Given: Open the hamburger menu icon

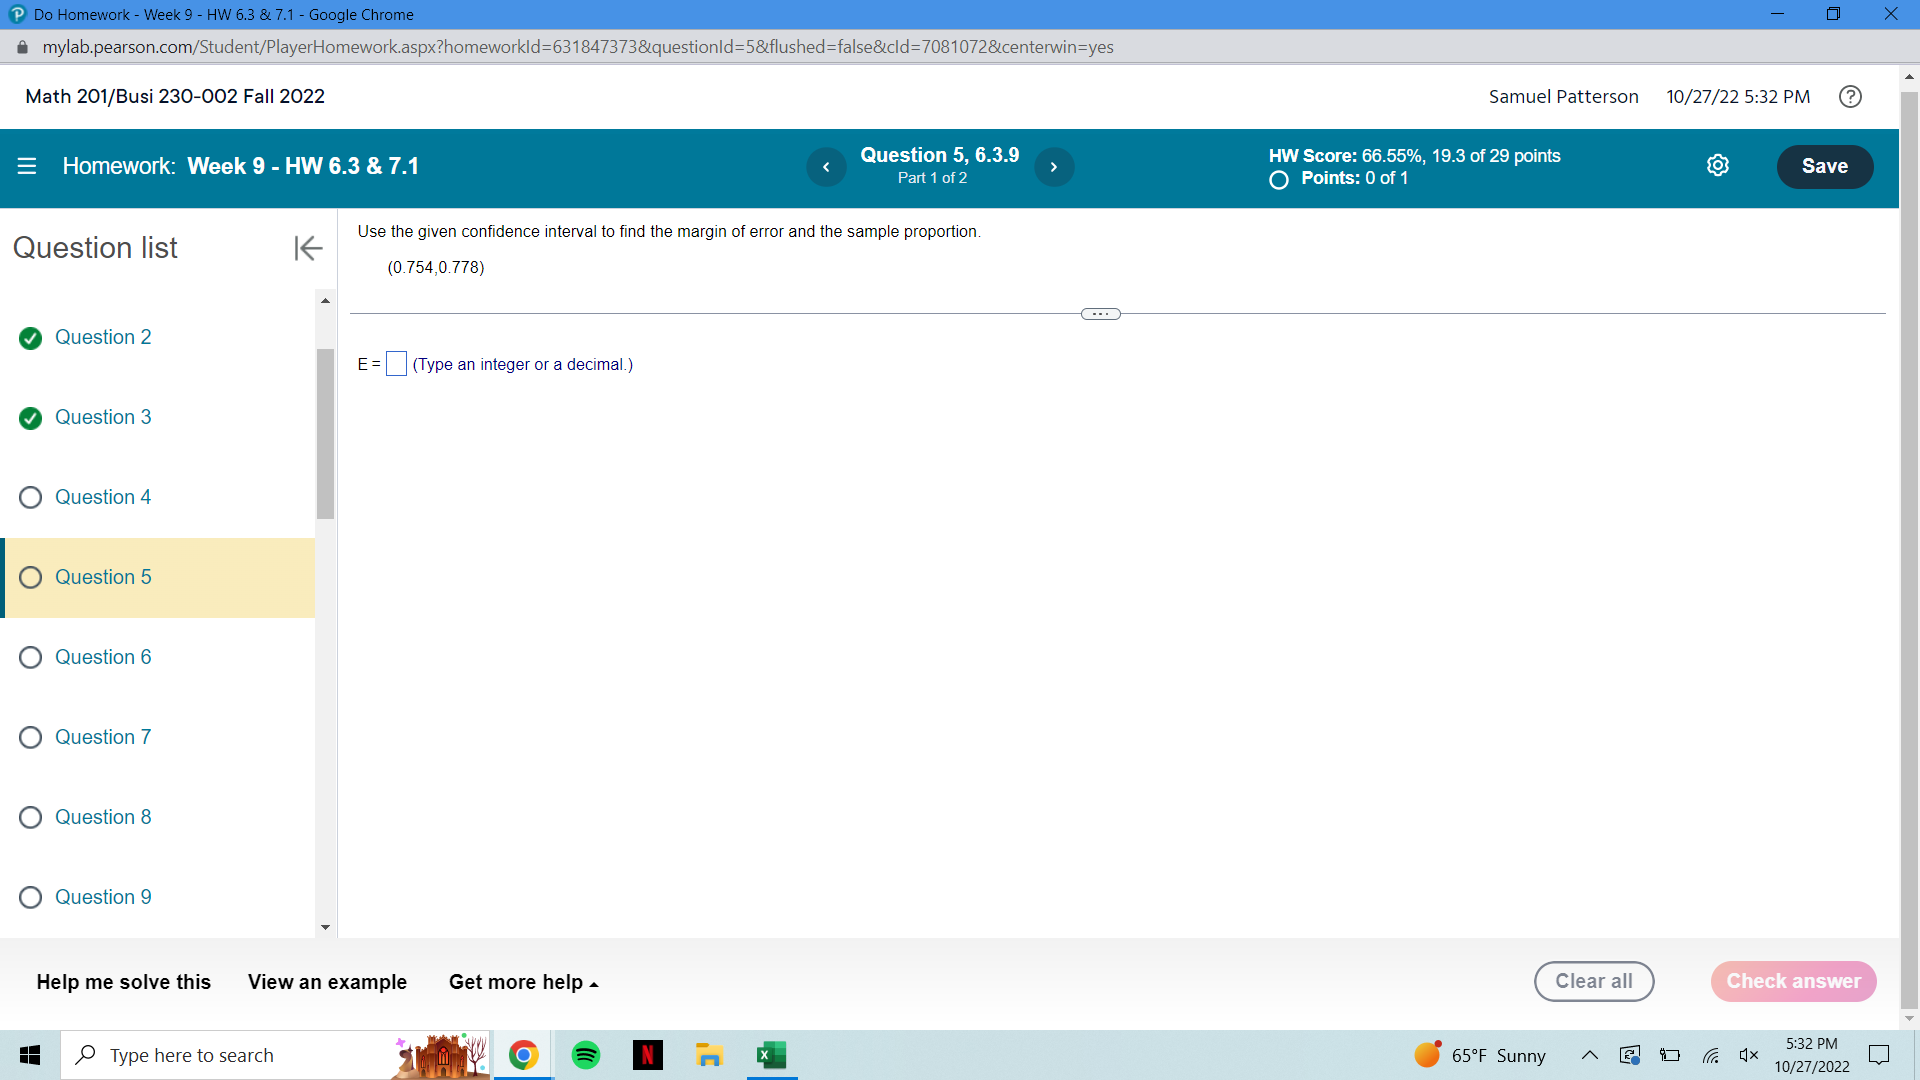Looking at the screenshot, I should [x=27, y=166].
